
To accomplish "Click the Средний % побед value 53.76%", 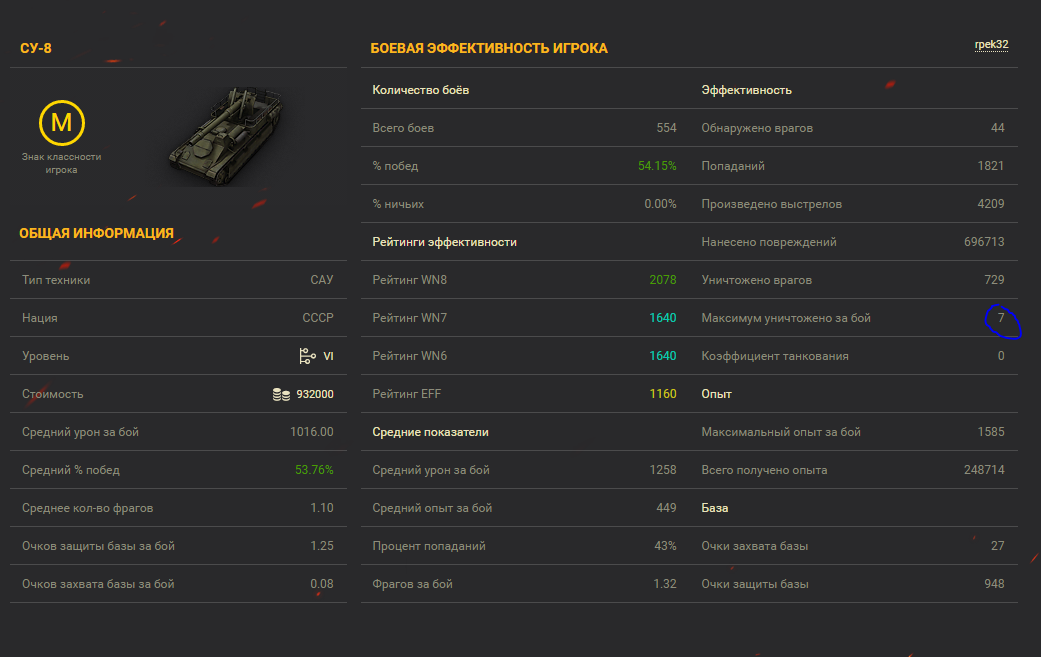I will tap(314, 470).
